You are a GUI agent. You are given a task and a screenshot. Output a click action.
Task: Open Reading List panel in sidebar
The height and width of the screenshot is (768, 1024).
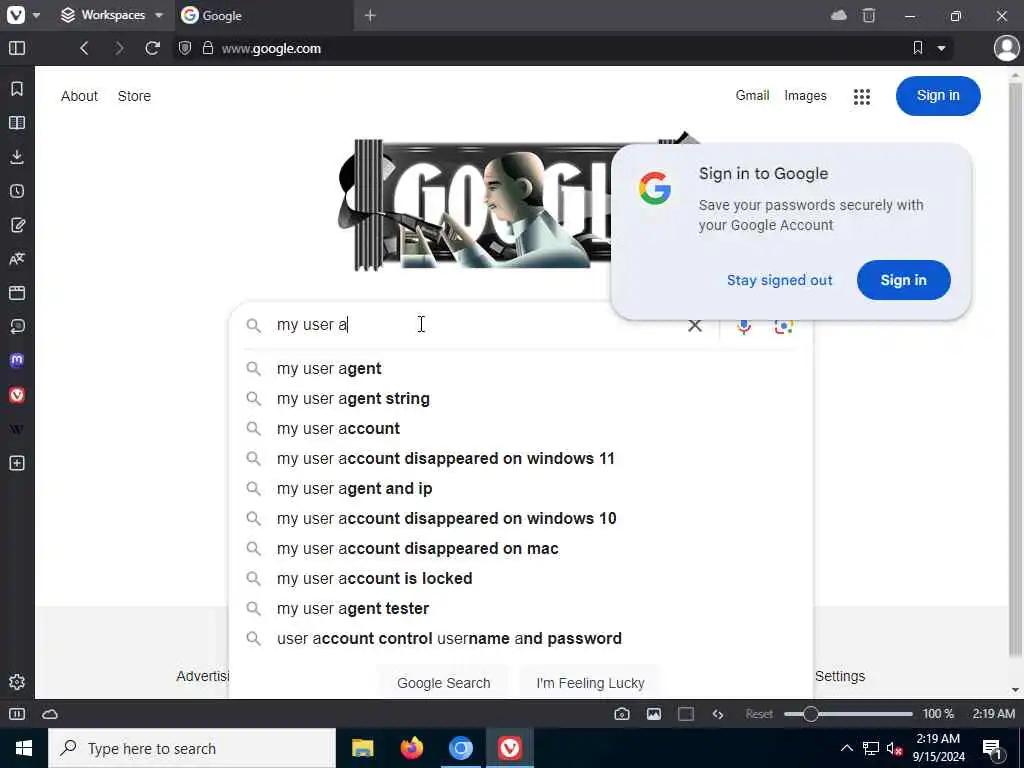click(17, 123)
